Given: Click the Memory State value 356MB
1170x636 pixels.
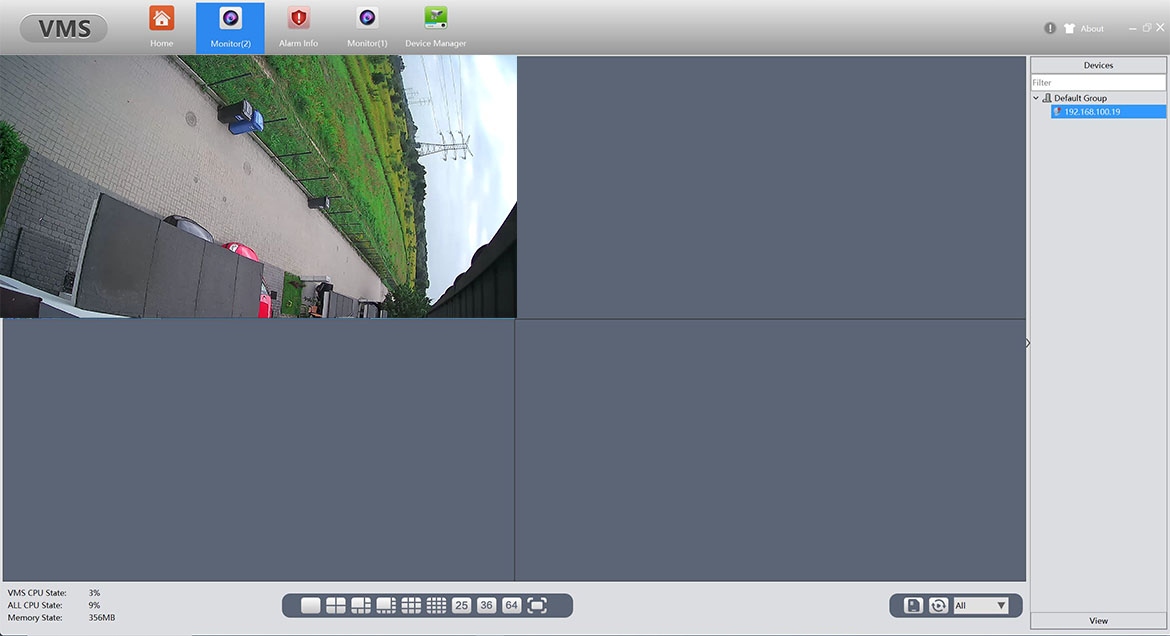Looking at the screenshot, I should [101, 617].
